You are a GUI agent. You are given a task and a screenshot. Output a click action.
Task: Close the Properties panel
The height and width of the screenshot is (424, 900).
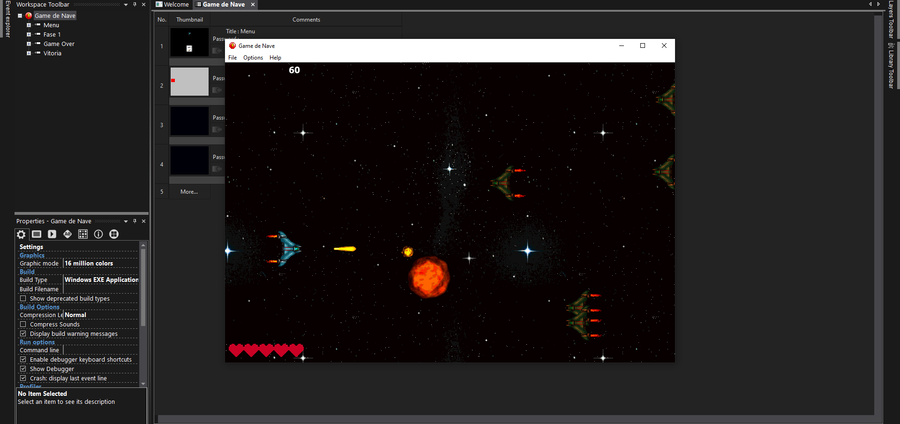(x=143, y=221)
